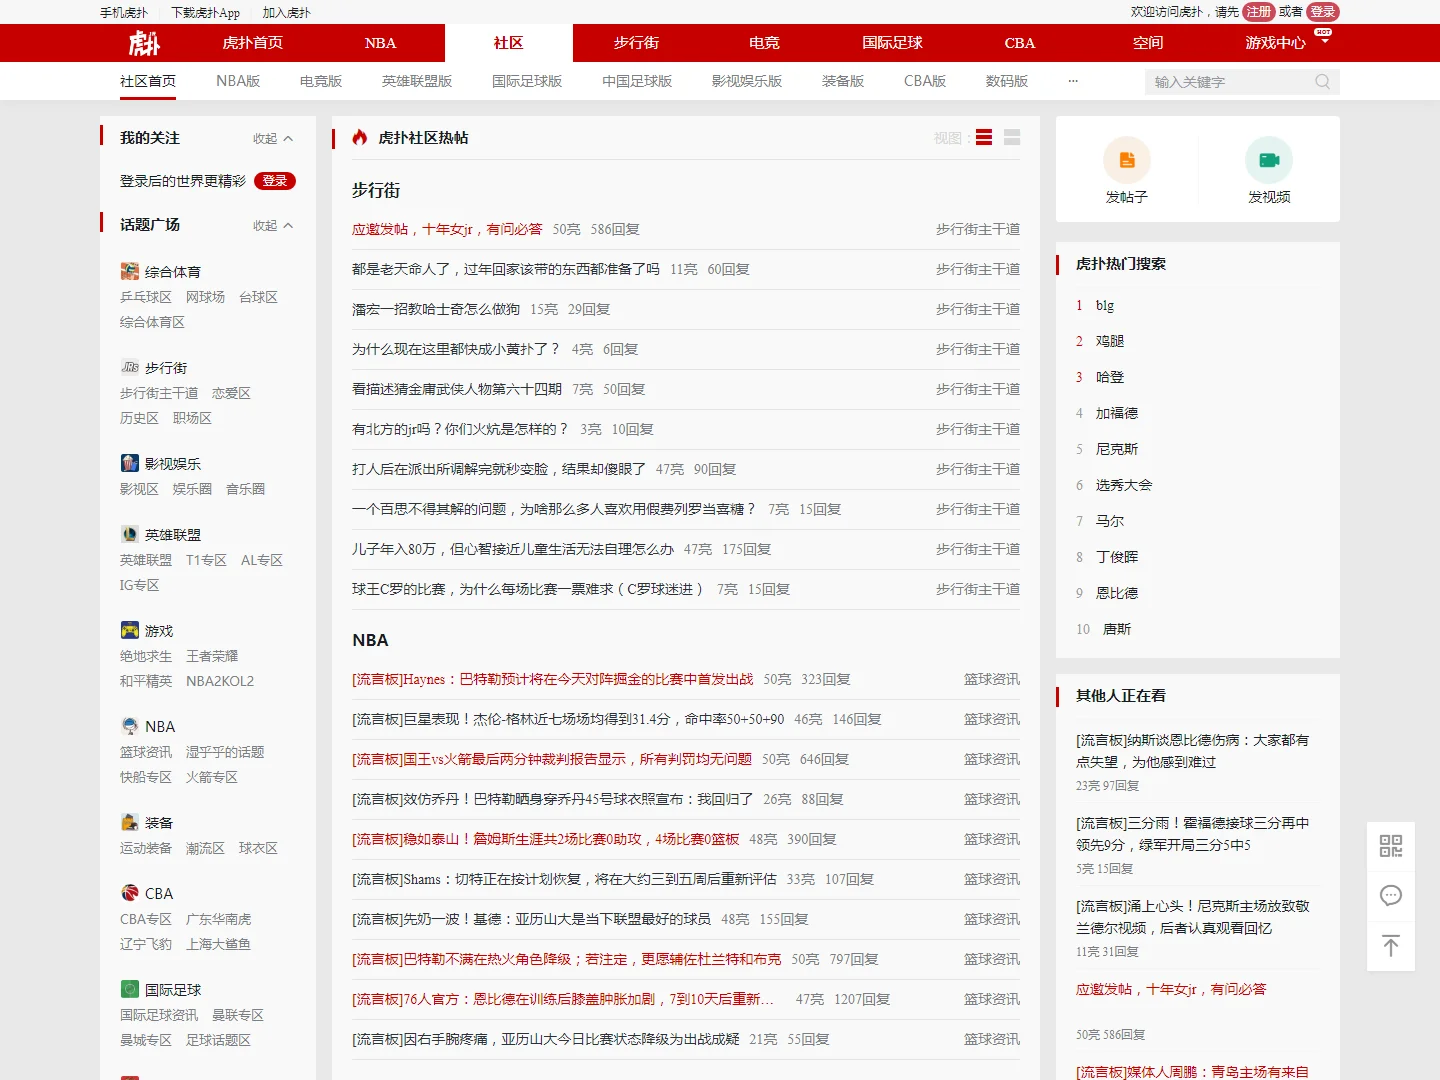1440x1080 pixels.
Task: Open post 潘宏一招教哈士奇怎么做狗
Action: pyautogui.click(x=436, y=309)
